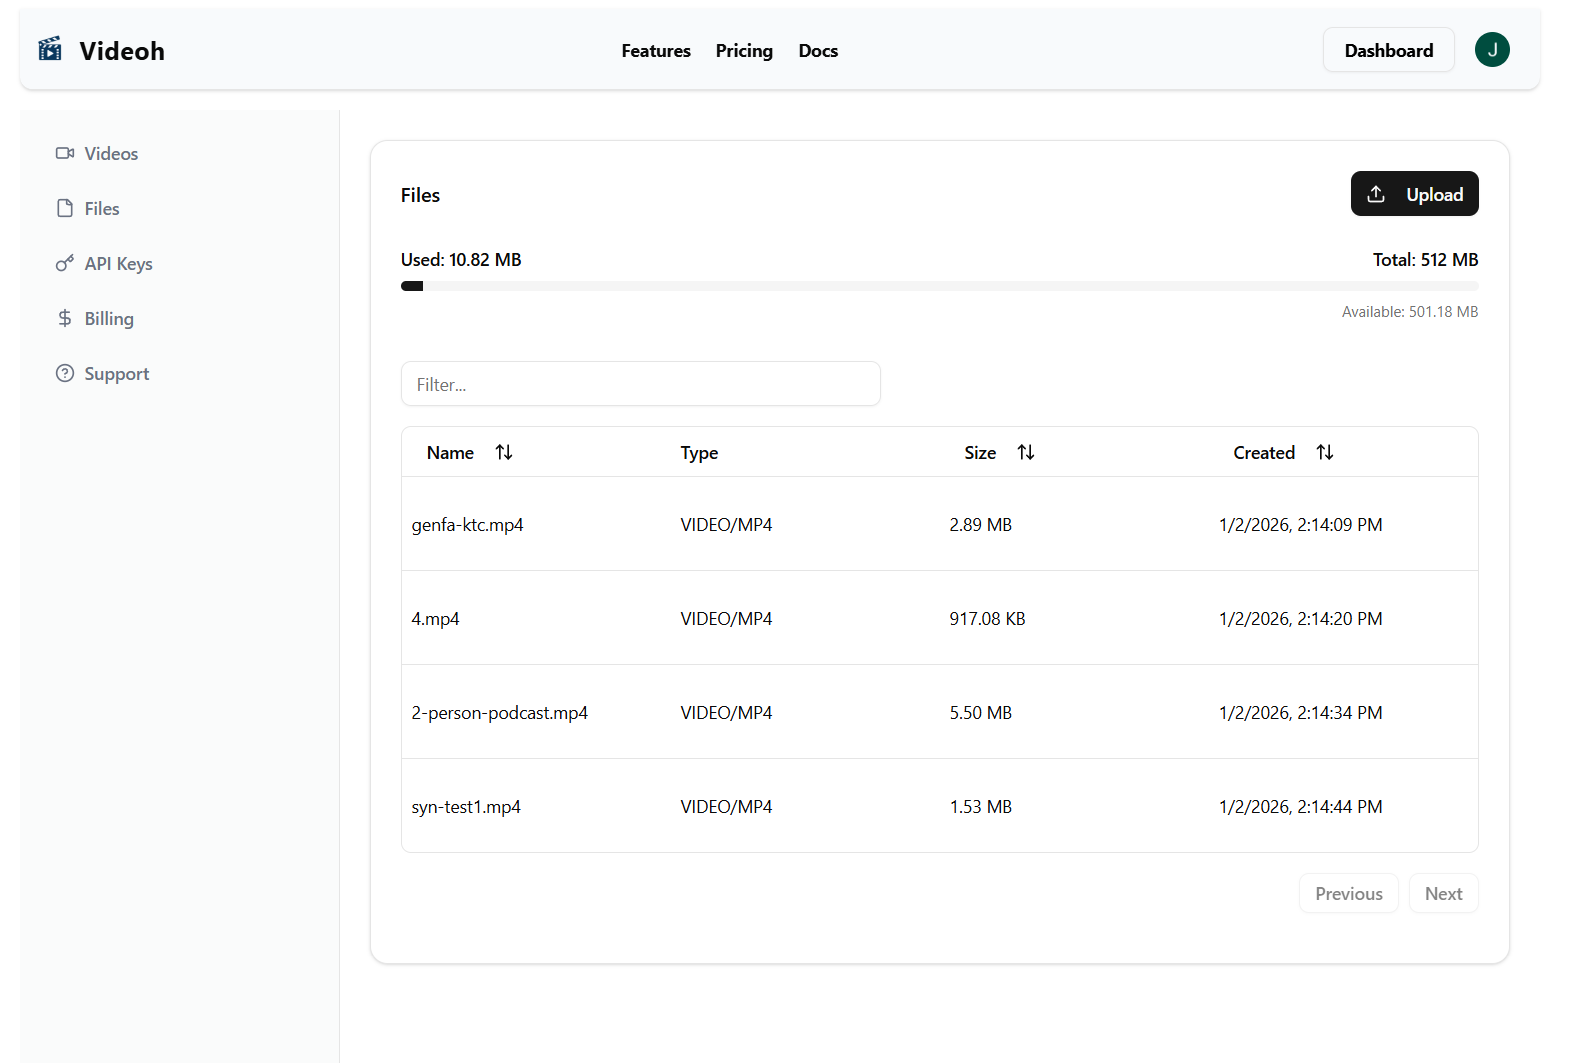This screenshot has width=1578, height=1063.
Task: Click the Size column header text
Action: click(980, 452)
